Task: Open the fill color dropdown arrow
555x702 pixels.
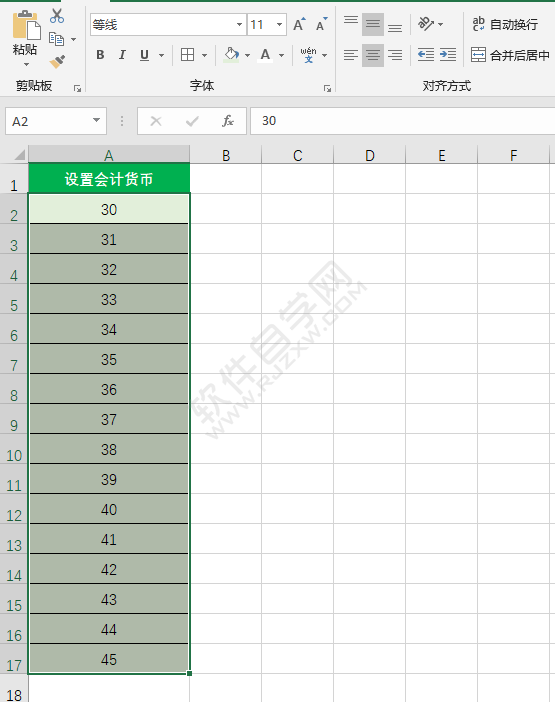Action: pyautogui.click(x=248, y=56)
